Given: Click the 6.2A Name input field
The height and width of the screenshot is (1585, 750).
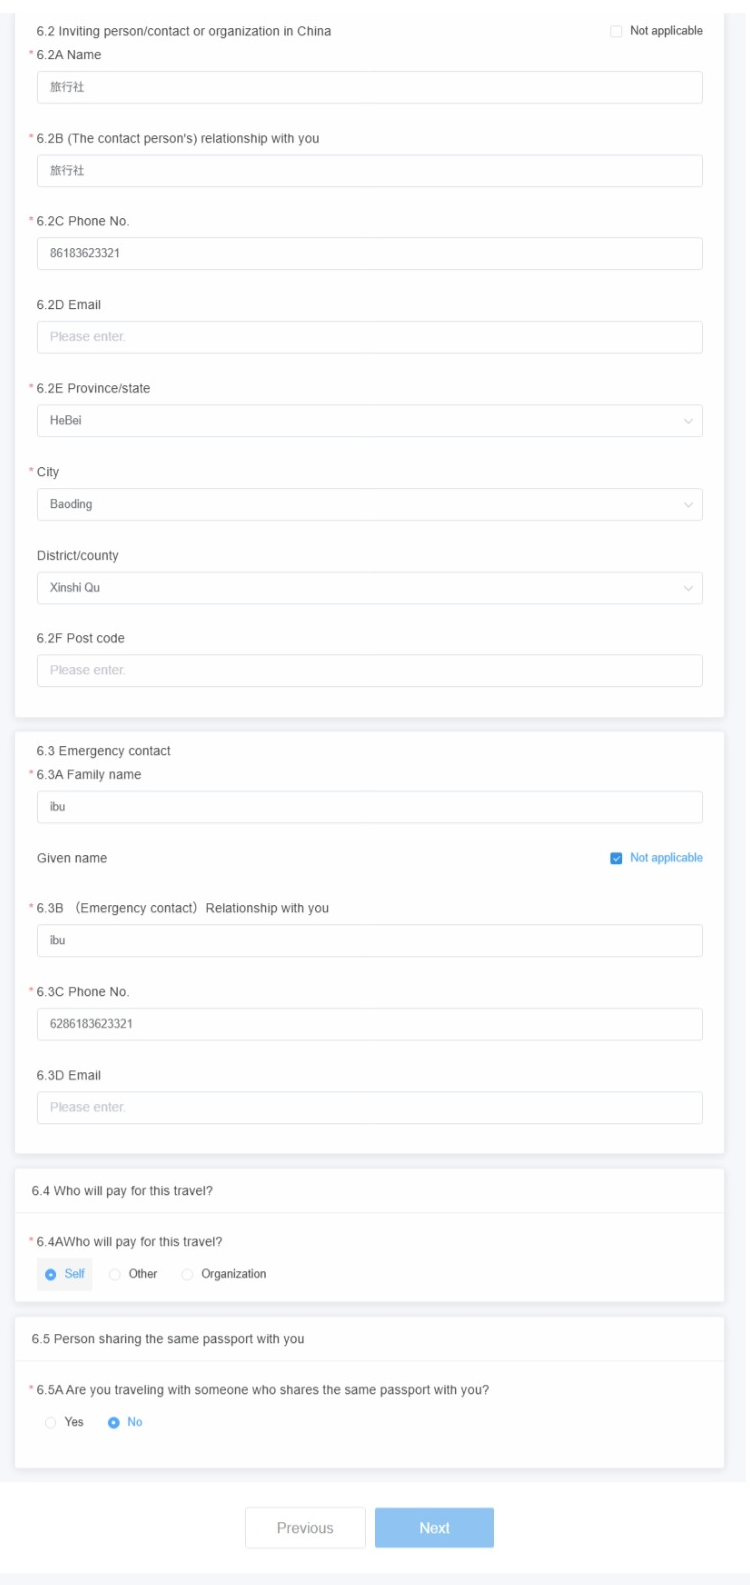Looking at the screenshot, I should pos(369,87).
